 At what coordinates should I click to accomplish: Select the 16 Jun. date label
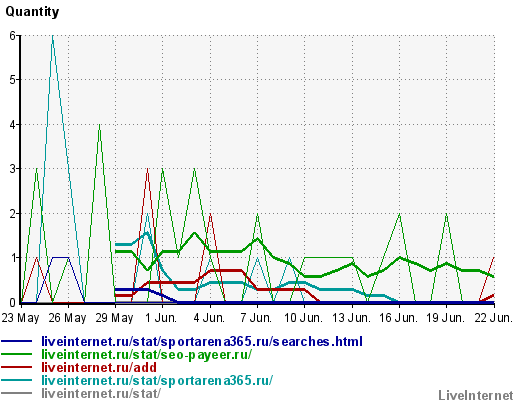coord(398,318)
